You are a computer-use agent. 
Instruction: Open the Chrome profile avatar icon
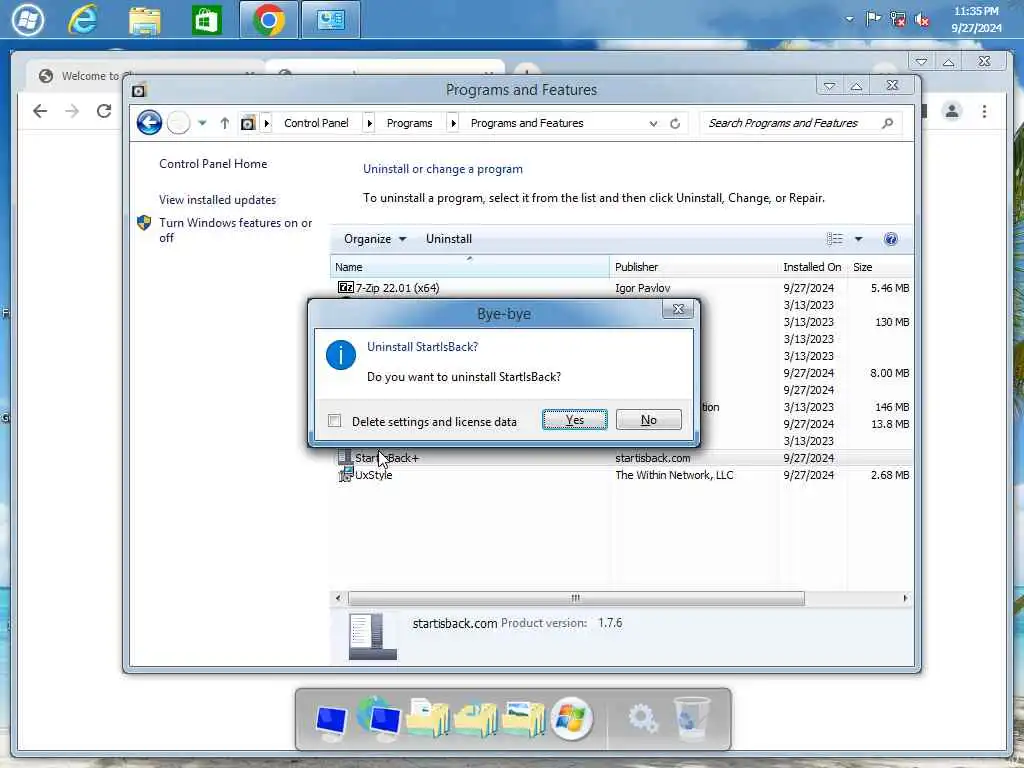(x=952, y=111)
